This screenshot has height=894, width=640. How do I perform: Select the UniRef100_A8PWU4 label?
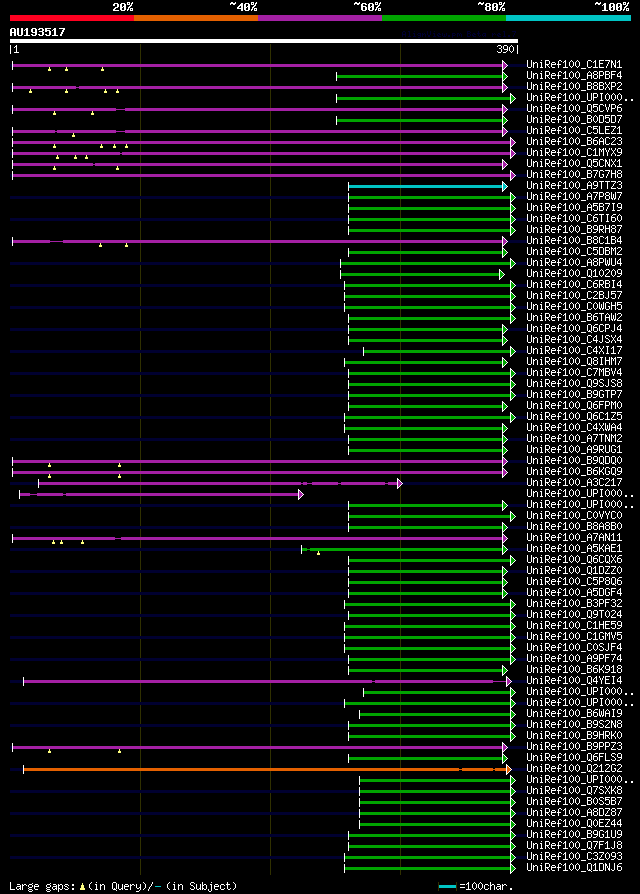coord(574,262)
